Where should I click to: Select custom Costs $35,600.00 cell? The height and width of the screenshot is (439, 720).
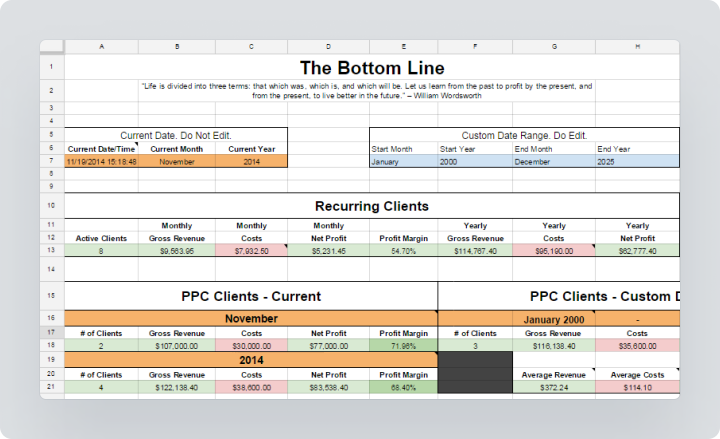coord(637,346)
